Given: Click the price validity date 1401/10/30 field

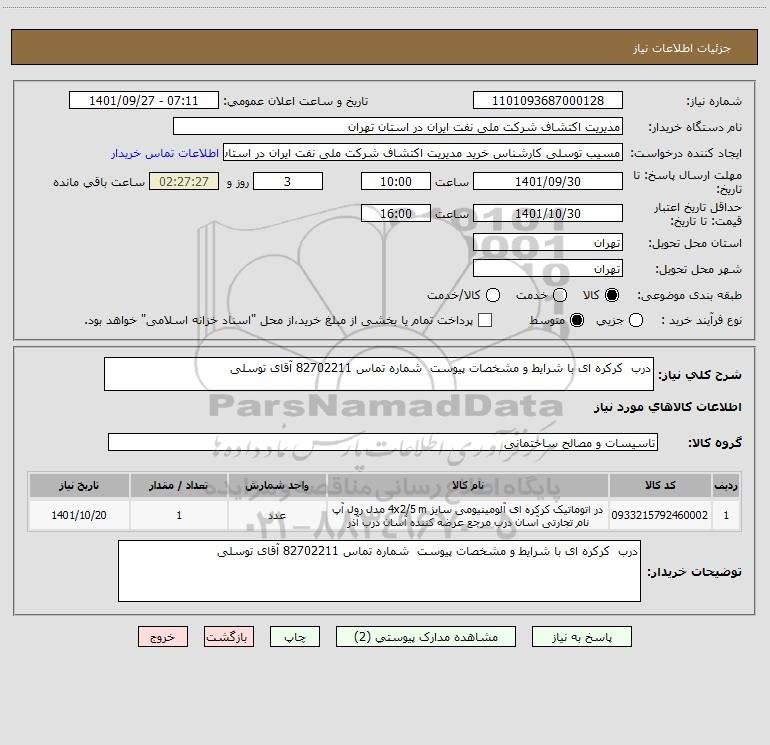Looking at the screenshot, I should pyautogui.click(x=548, y=213).
